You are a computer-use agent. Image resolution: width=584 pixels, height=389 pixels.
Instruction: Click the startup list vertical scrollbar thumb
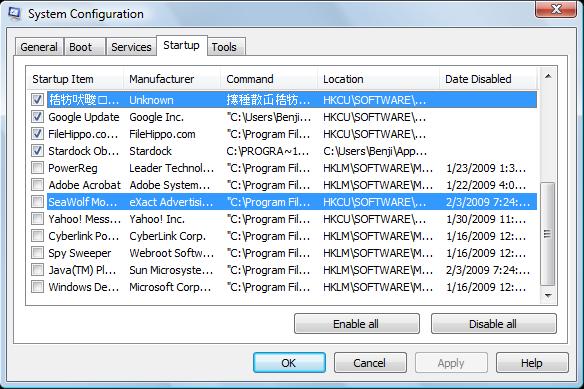tap(548, 234)
